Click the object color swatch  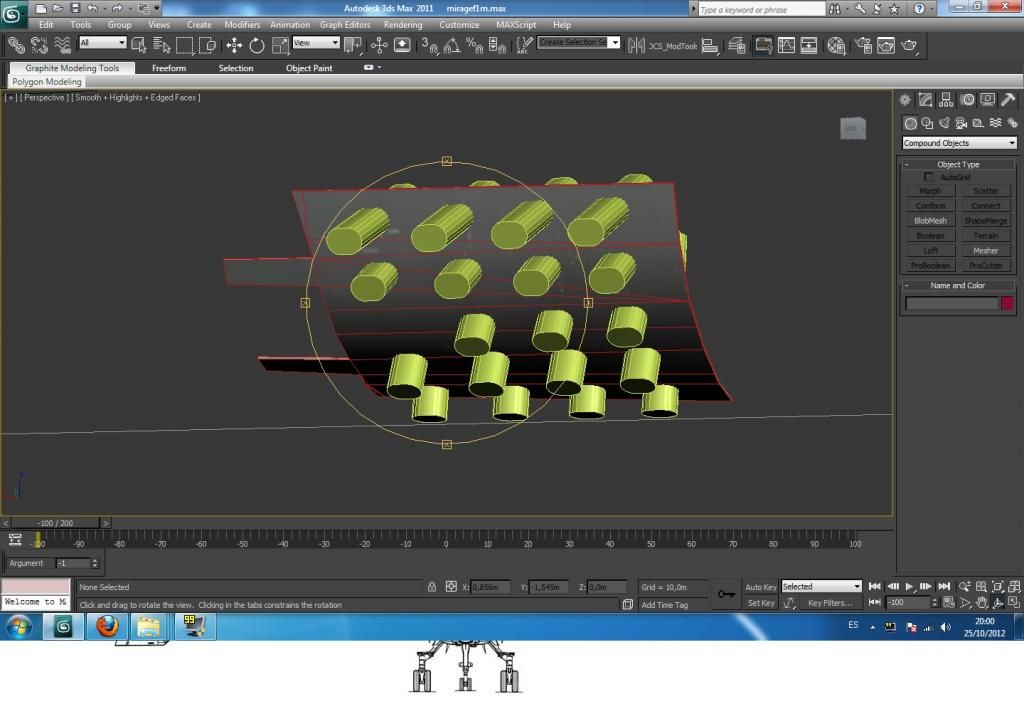1007,303
